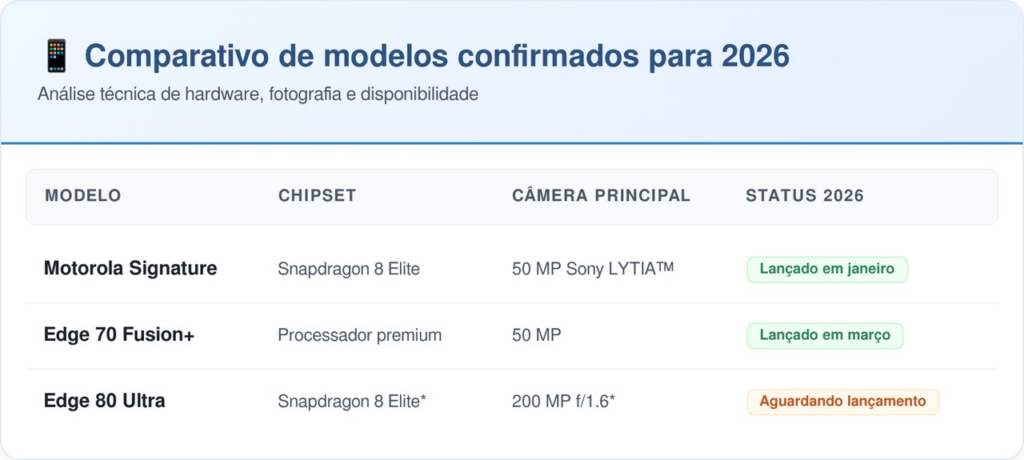Click the "Aguardando lançamento" status badge
The height and width of the screenshot is (460, 1024).
pos(842,402)
